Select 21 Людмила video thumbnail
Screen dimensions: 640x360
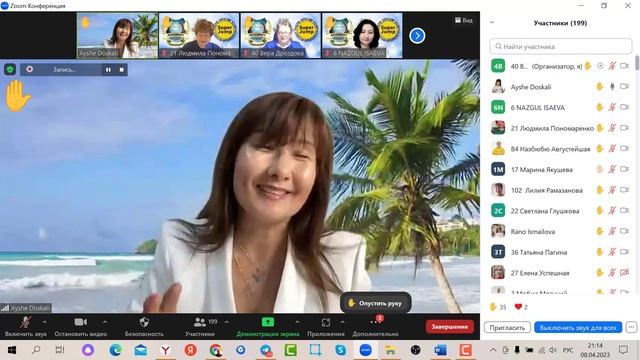coord(199,36)
